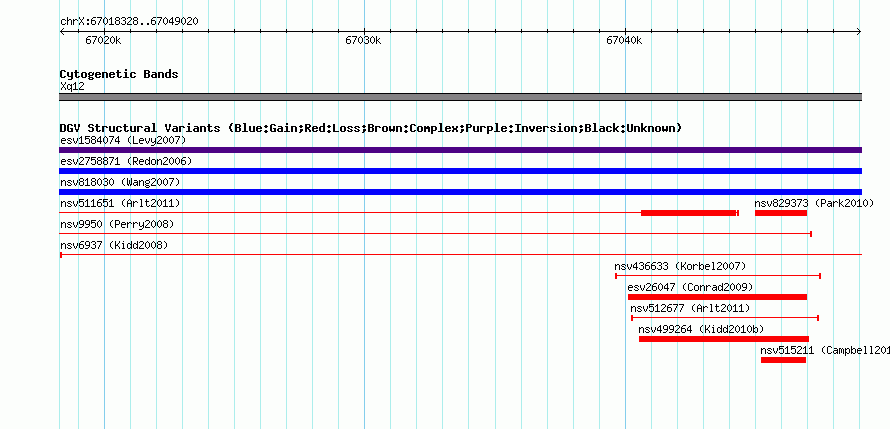Click the nsv6937 (Kidd2008) label

[114, 245]
